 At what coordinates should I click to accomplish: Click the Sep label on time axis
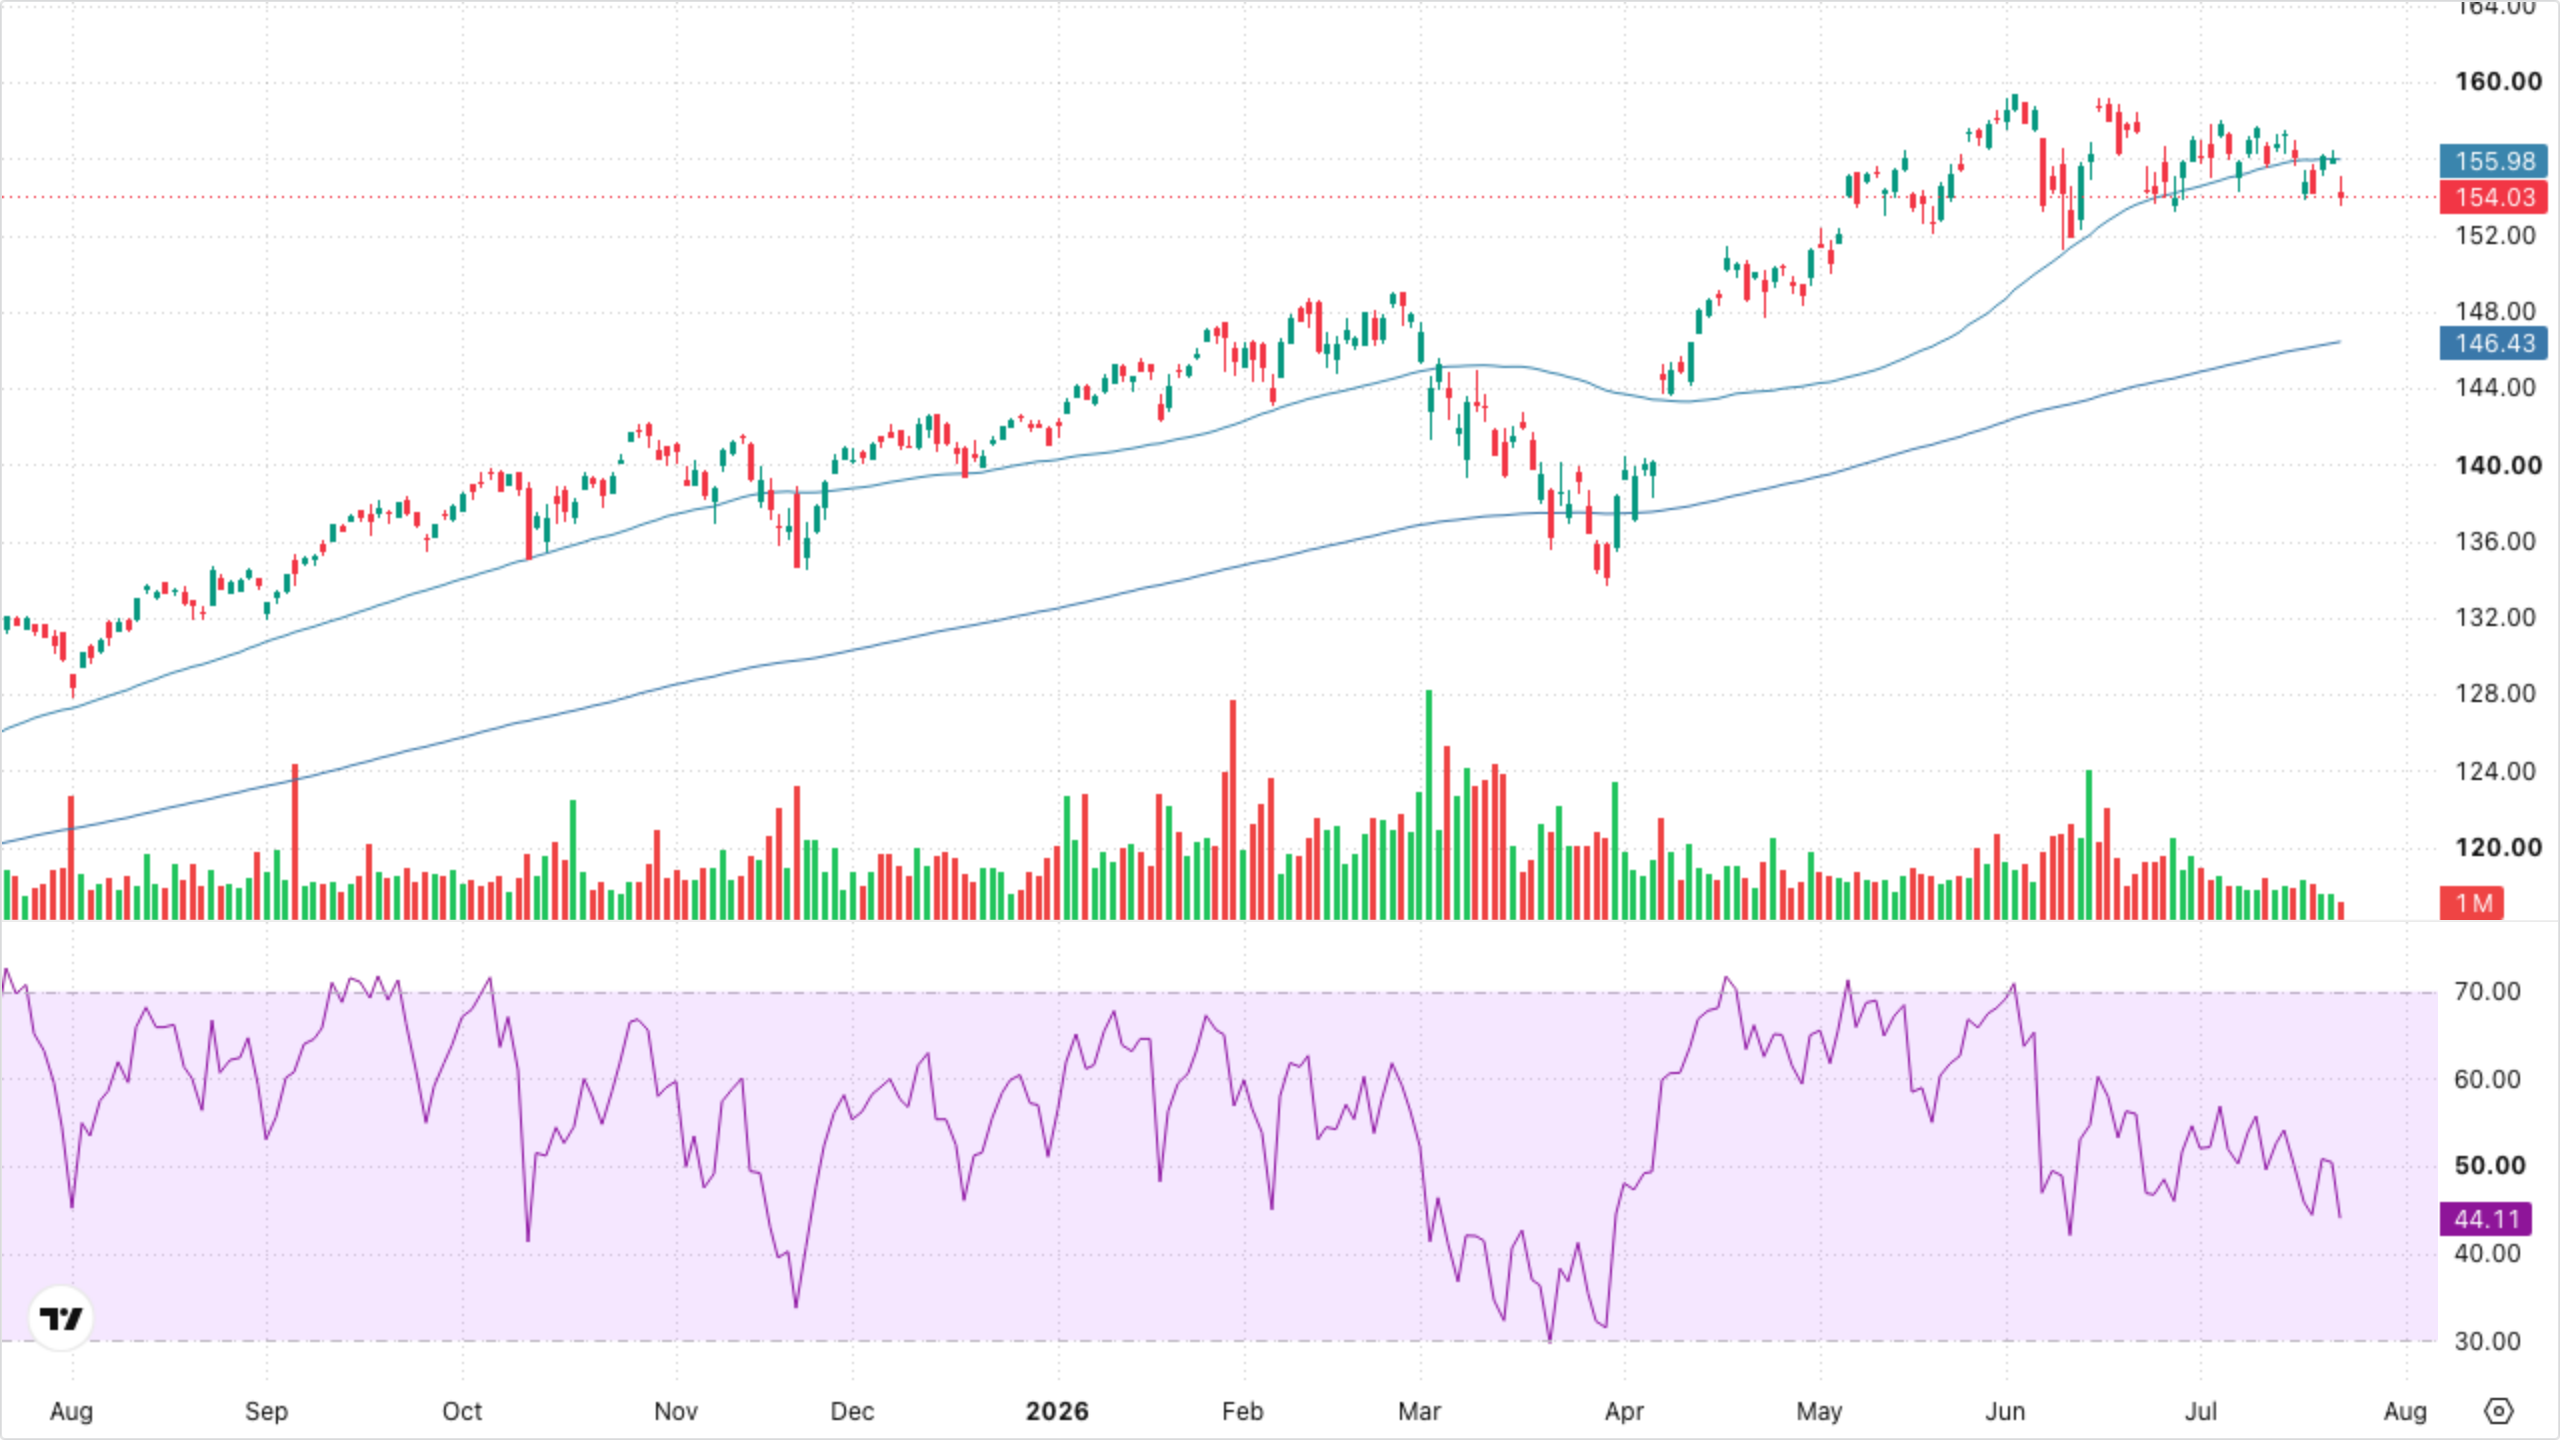[x=266, y=1411]
